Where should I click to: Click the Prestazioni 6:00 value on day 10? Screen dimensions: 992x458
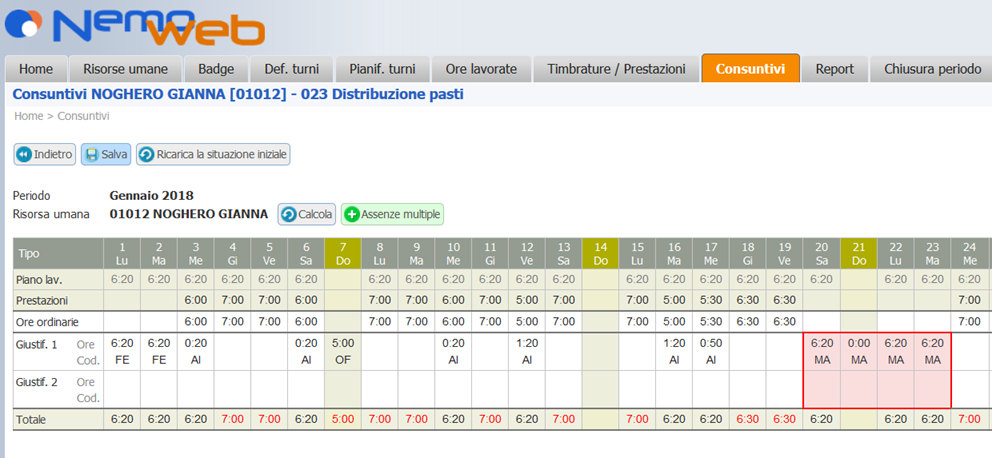(x=453, y=300)
